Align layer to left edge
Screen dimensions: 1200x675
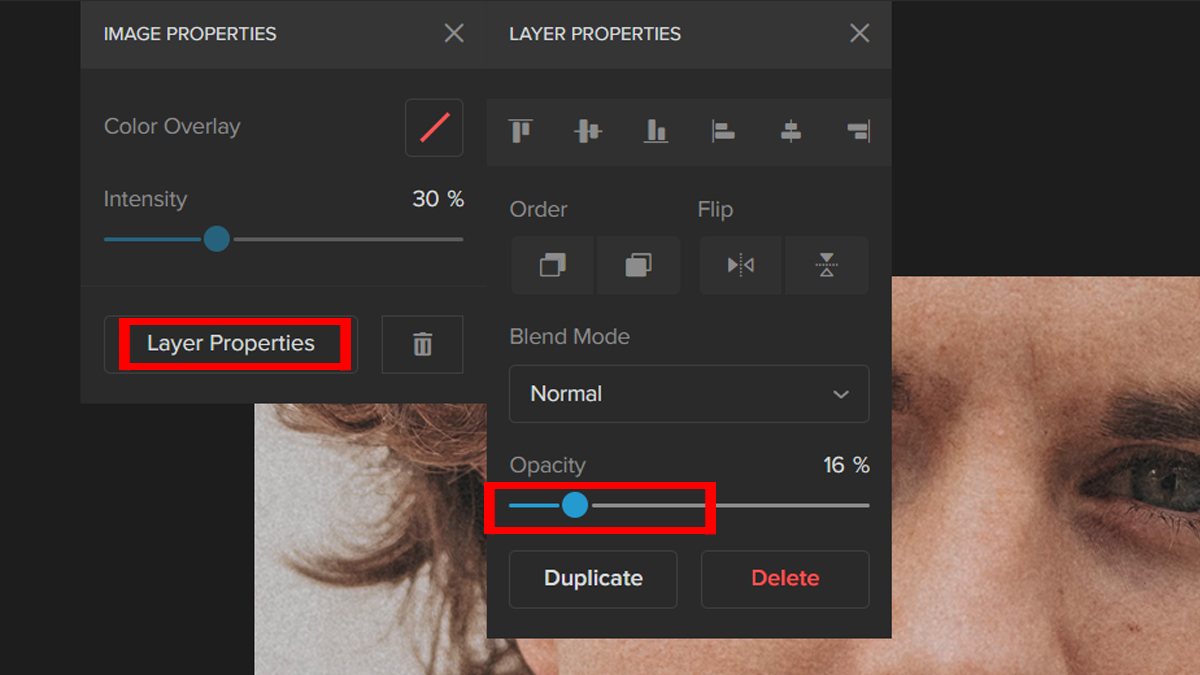coord(723,131)
